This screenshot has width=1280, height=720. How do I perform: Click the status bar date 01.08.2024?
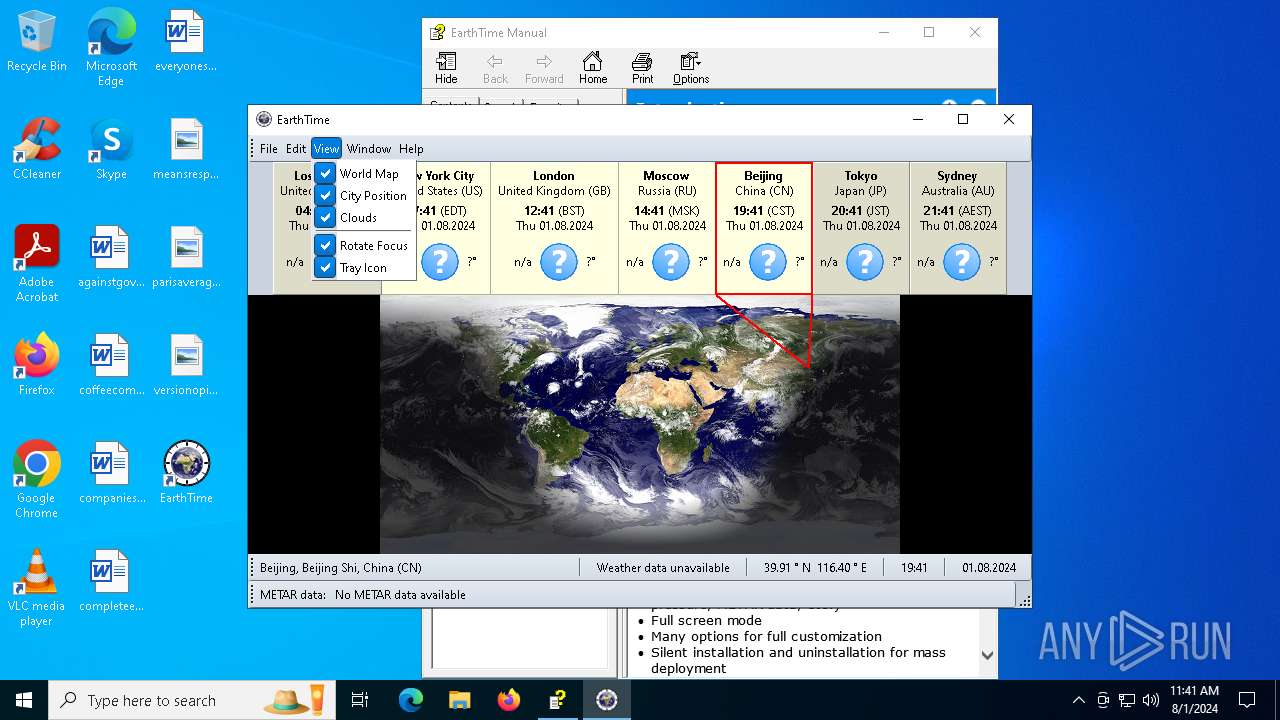989,567
